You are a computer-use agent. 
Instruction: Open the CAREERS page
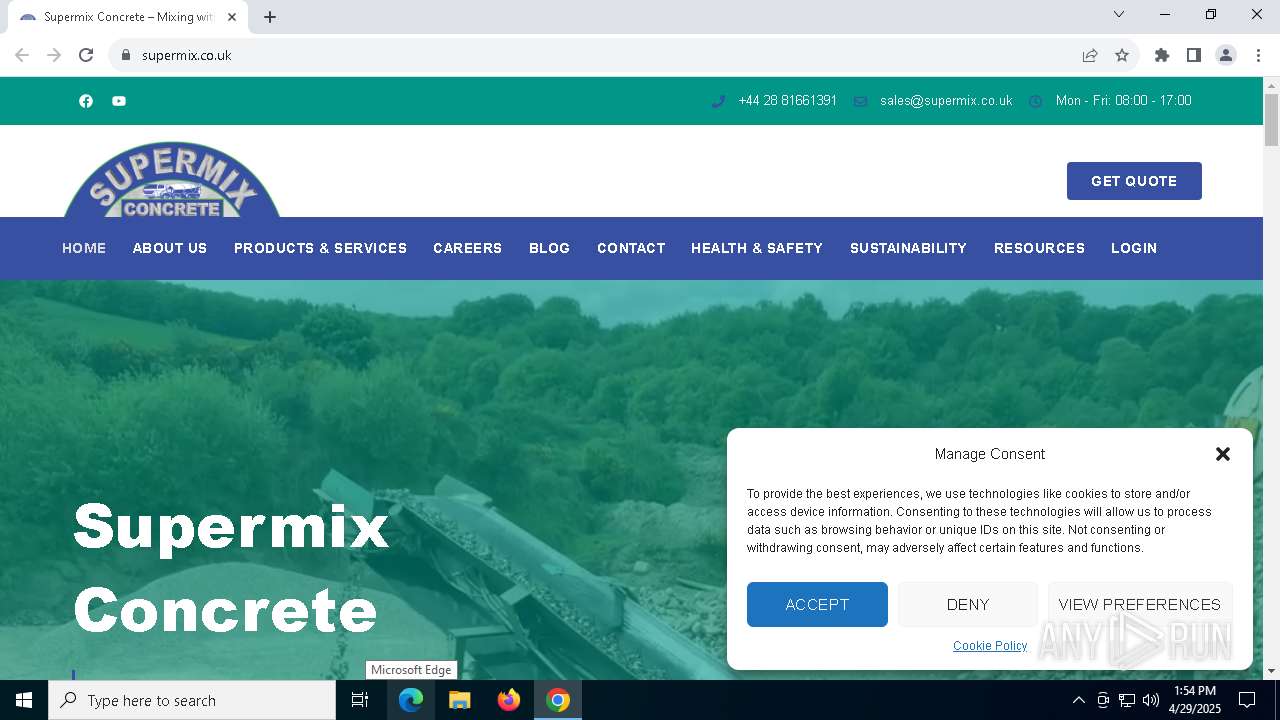pyautogui.click(x=467, y=248)
